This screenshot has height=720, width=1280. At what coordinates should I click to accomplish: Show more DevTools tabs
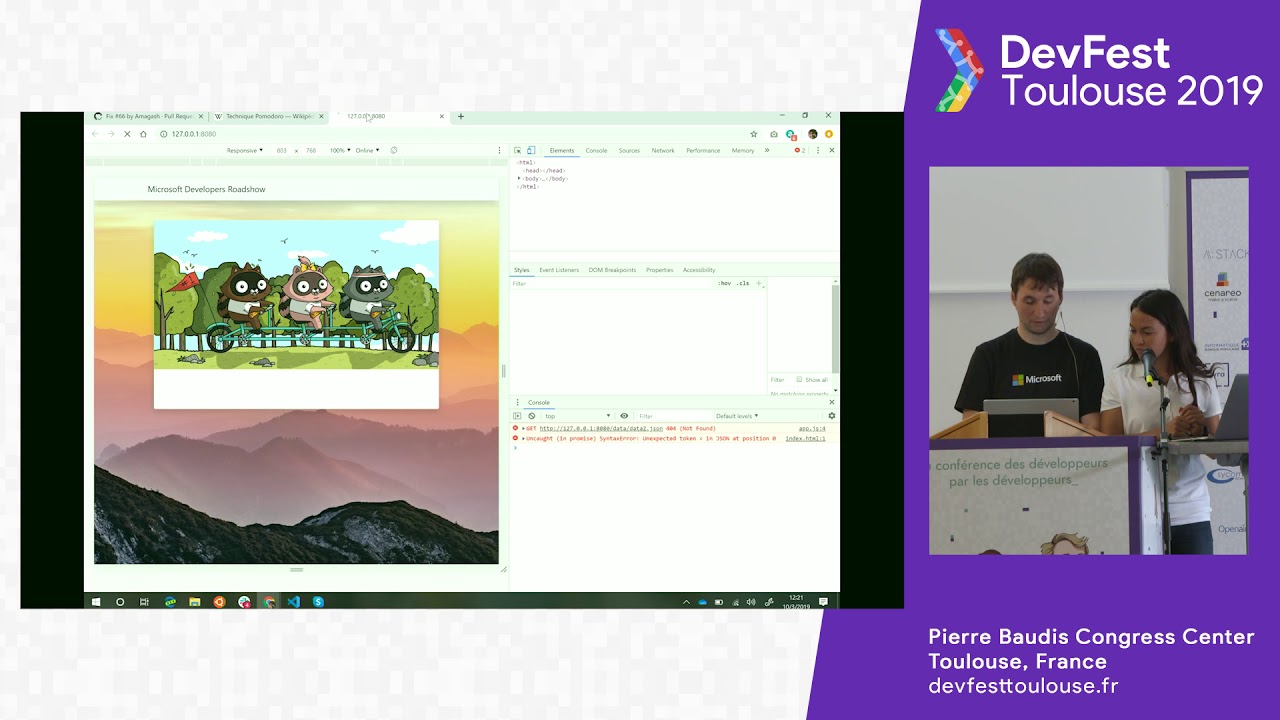pyautogui.click(x=767, y=150)
